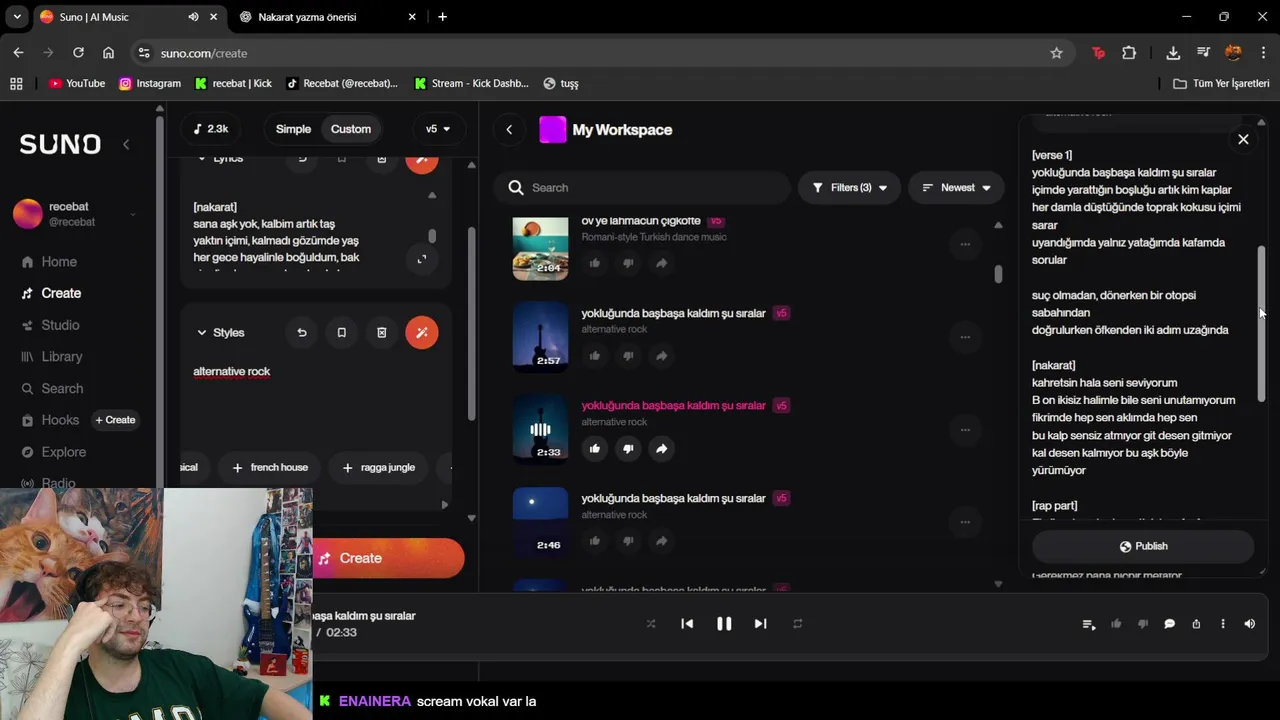Dislike the 2:46 alternative rock song
This screenshot has width=1280, height=720.
628,541
